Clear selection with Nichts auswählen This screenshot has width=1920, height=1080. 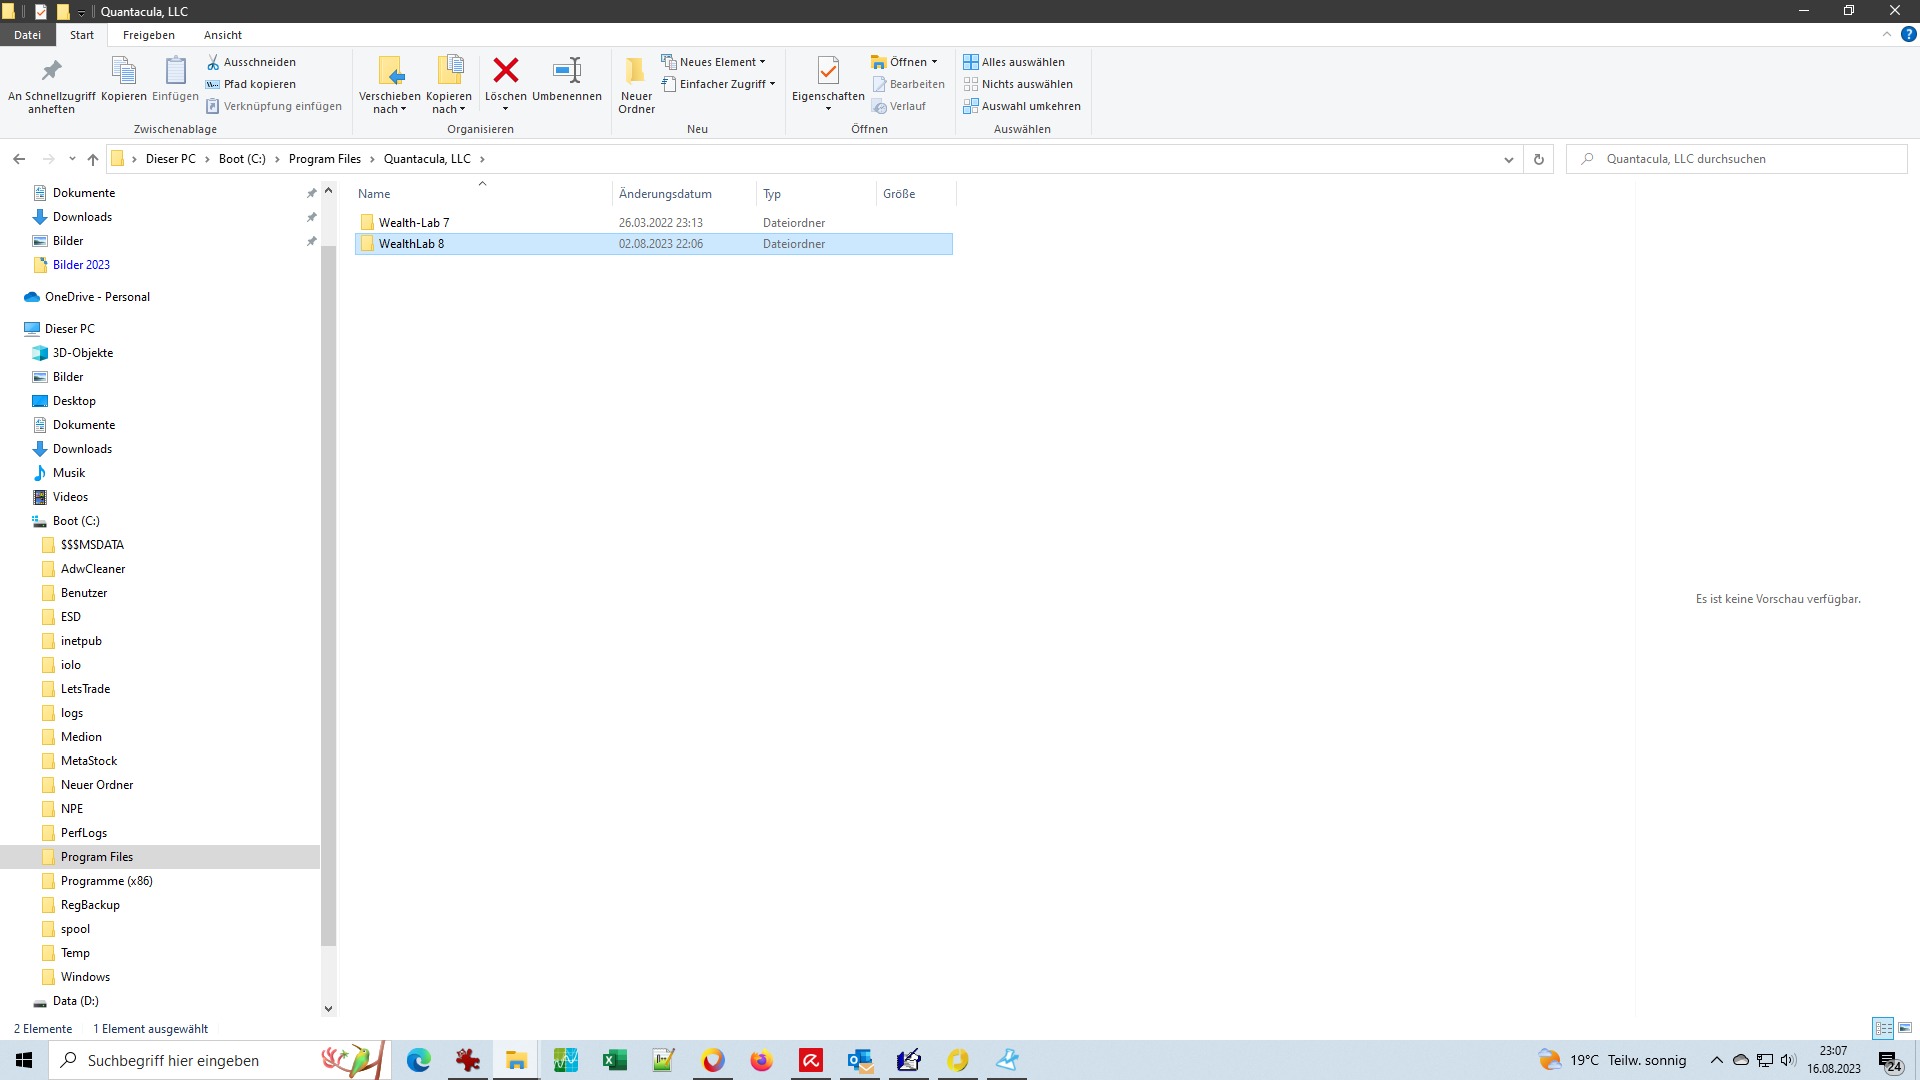pyautogui.click(x=1018, y=84)
